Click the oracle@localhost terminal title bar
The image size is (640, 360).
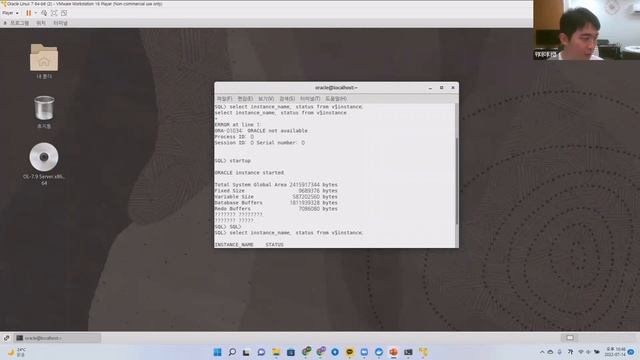click(336, 88)
